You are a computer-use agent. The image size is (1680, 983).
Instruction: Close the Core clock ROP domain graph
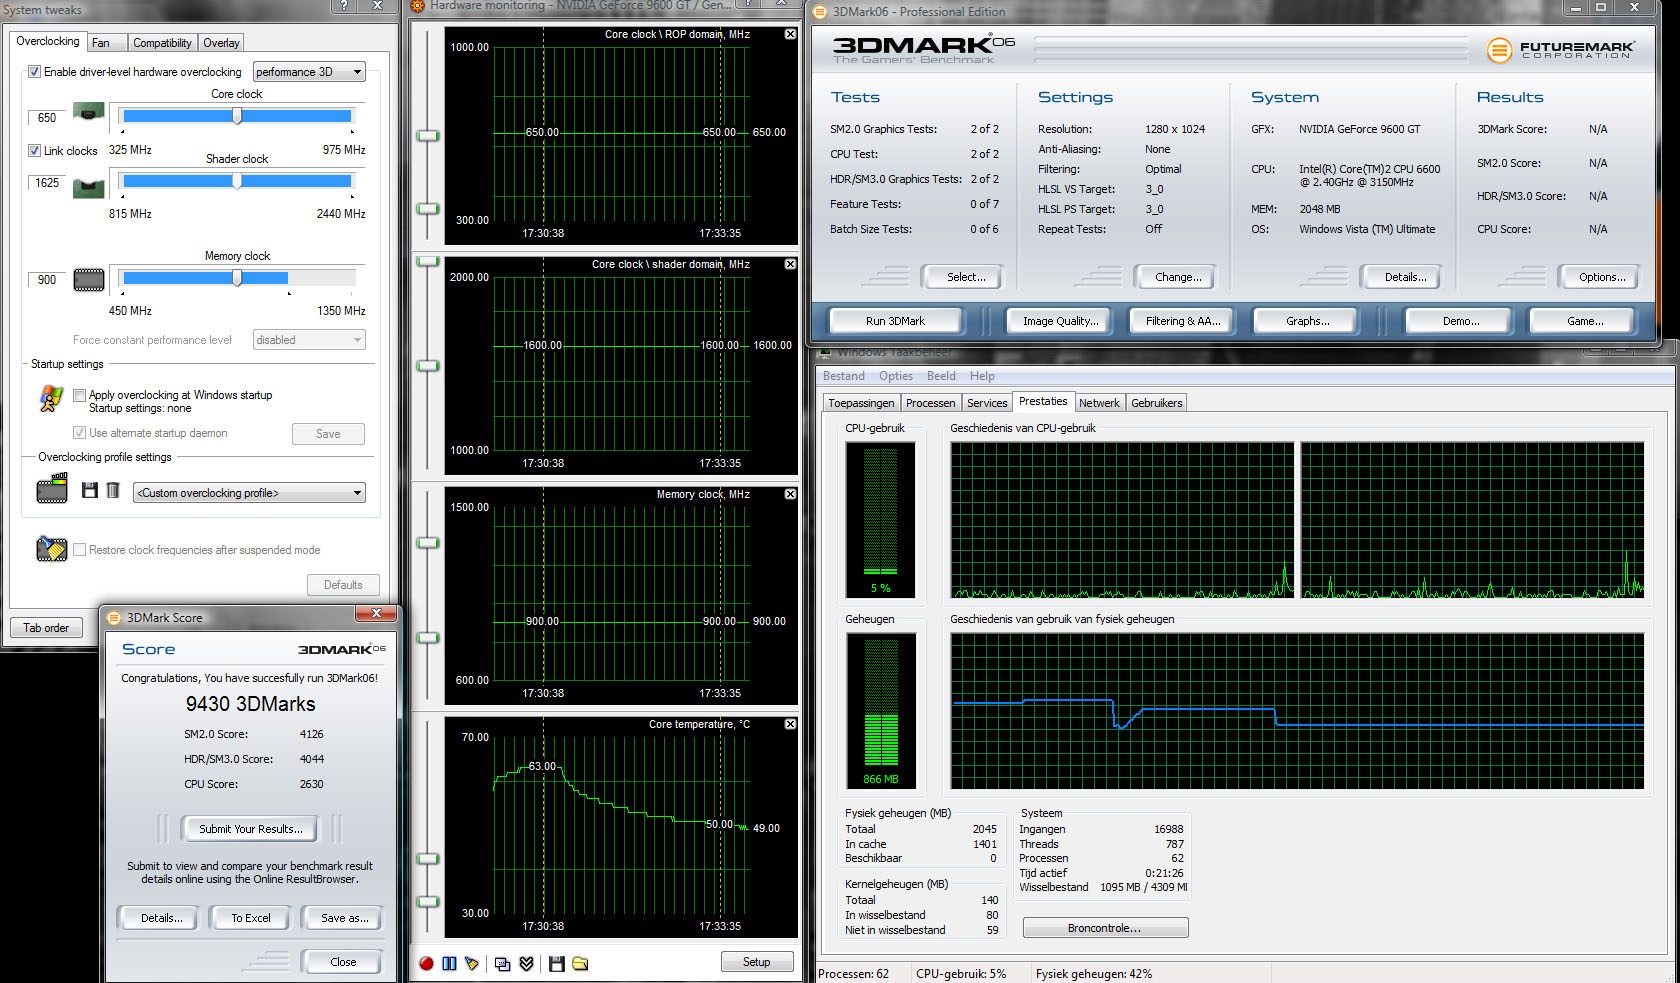tap(790, 34)
